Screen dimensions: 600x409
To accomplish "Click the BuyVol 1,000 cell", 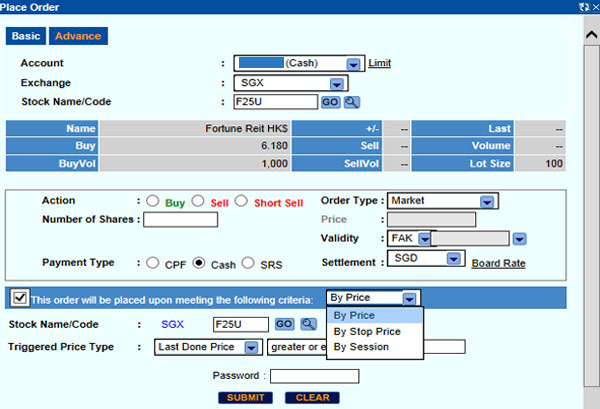I will point(195,164).
